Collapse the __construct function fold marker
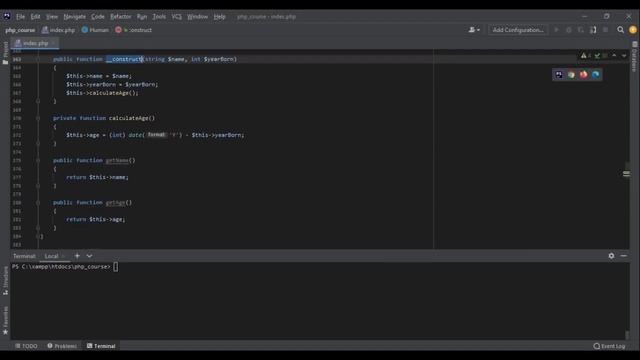 (x=38, y=59)
